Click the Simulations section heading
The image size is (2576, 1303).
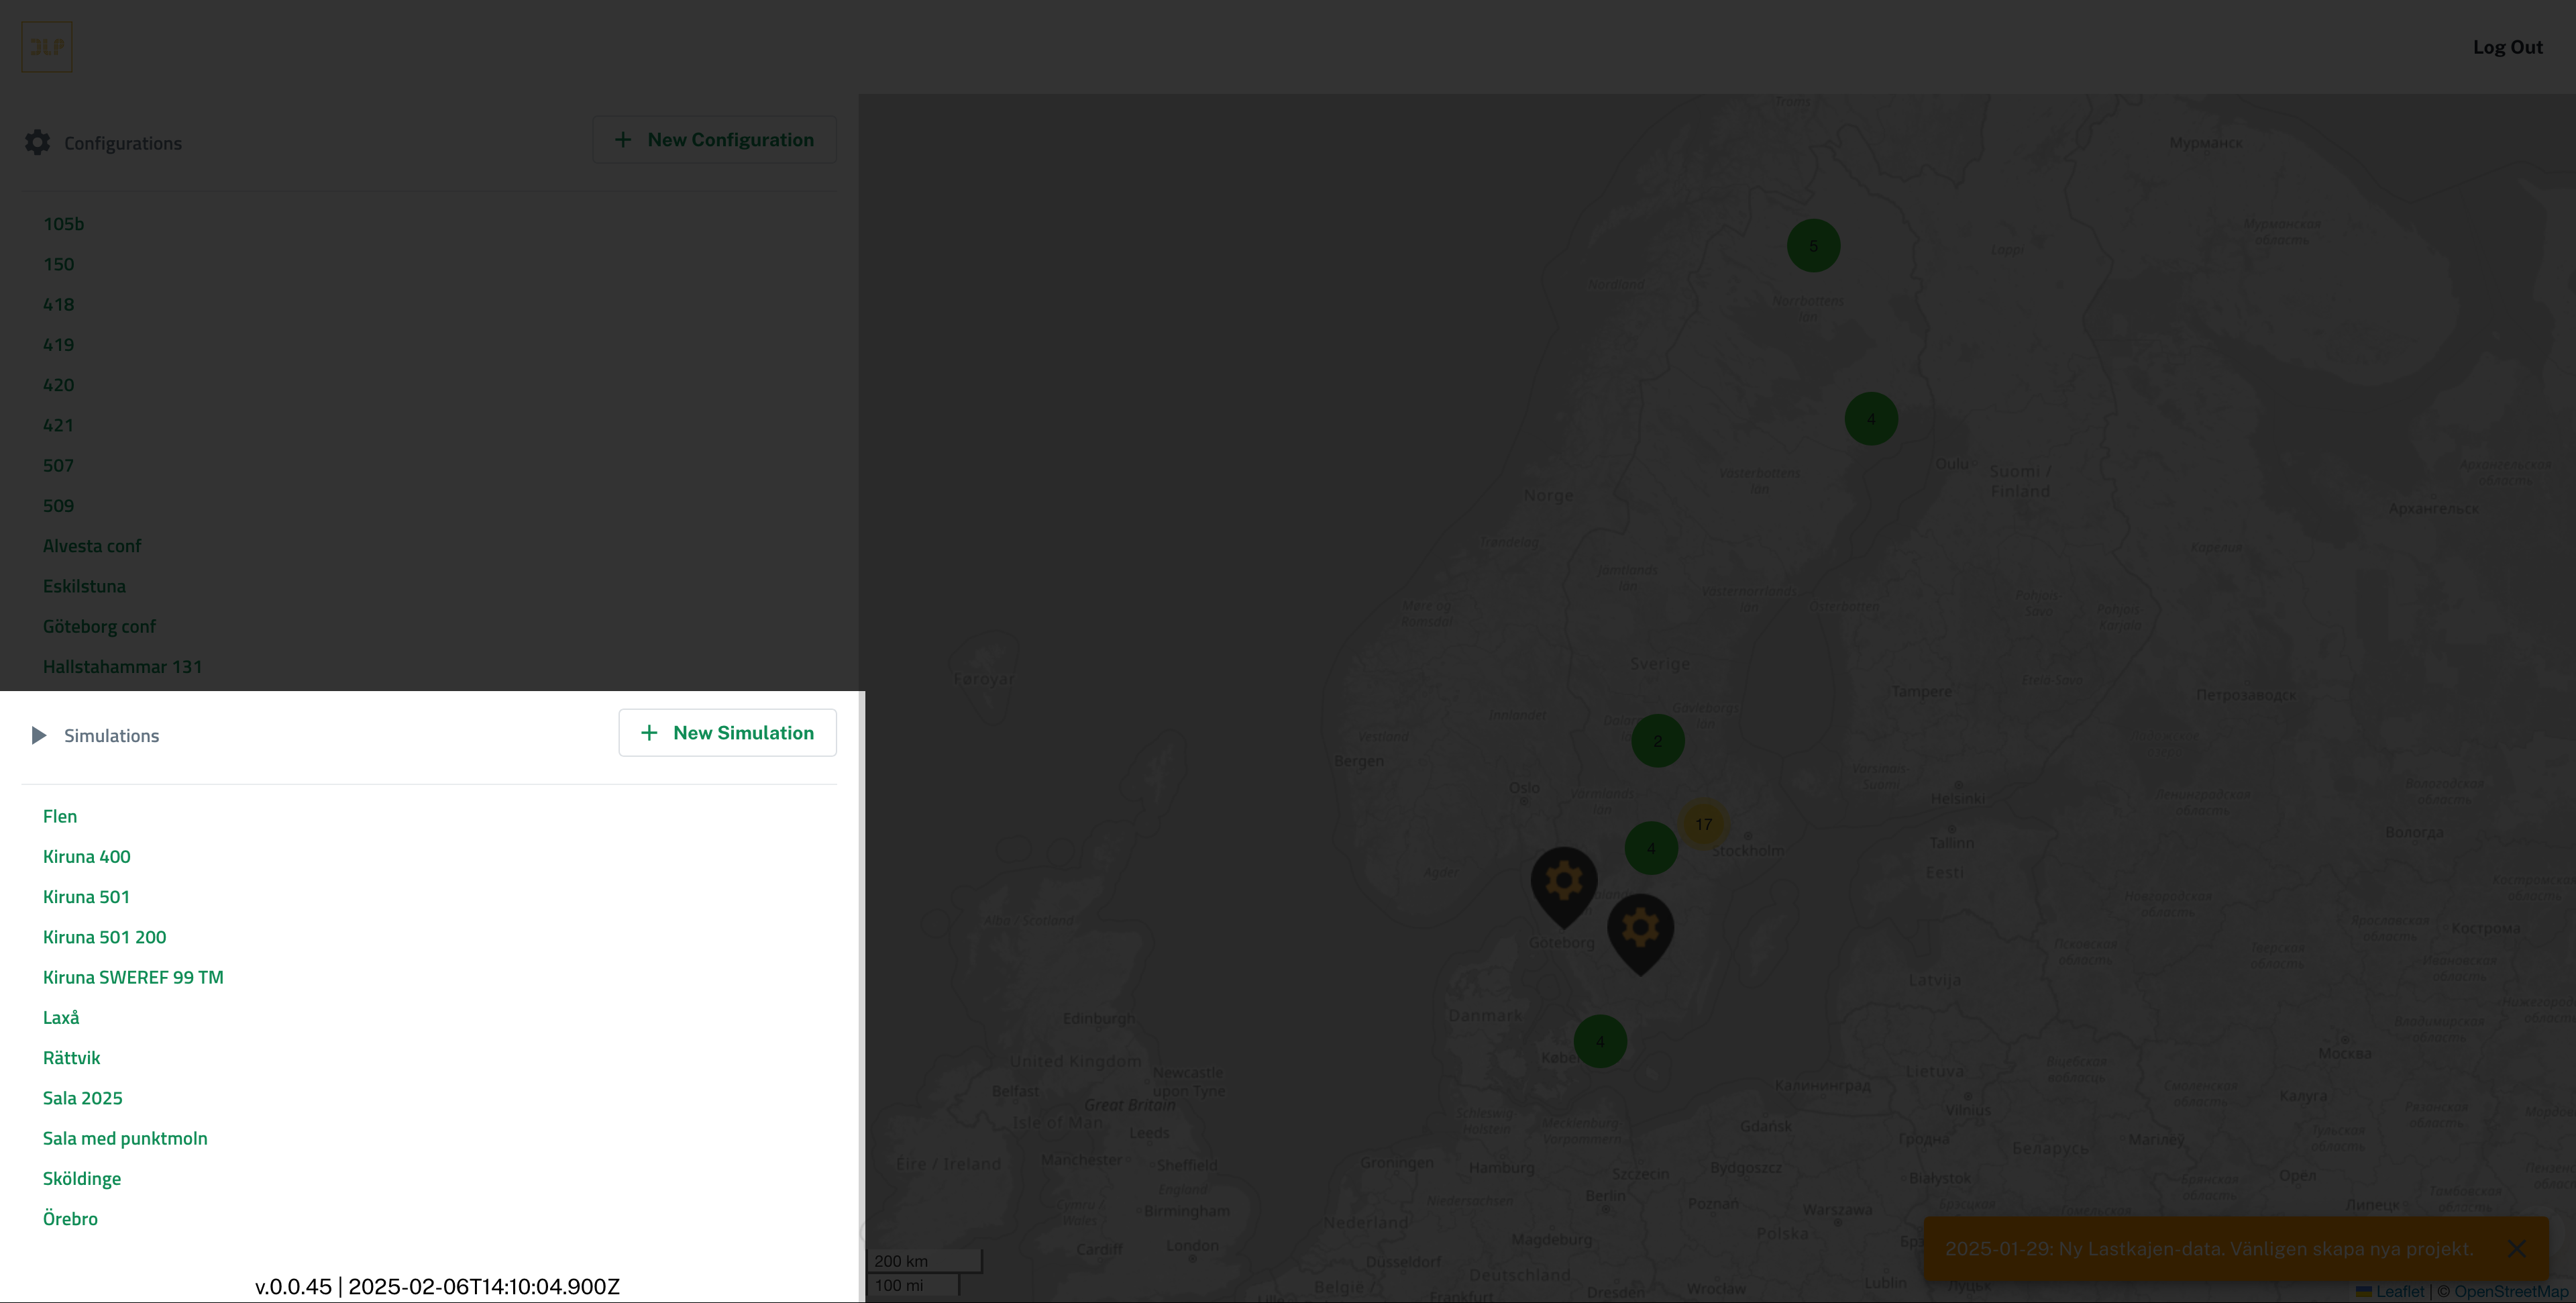pyautogui.click(x=111, y=735)
